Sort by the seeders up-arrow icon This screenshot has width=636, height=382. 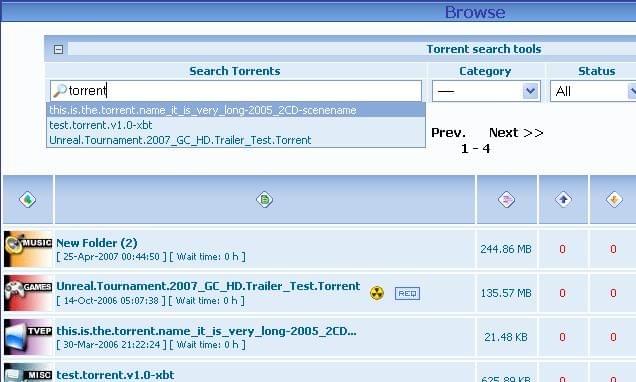[563, 200]
